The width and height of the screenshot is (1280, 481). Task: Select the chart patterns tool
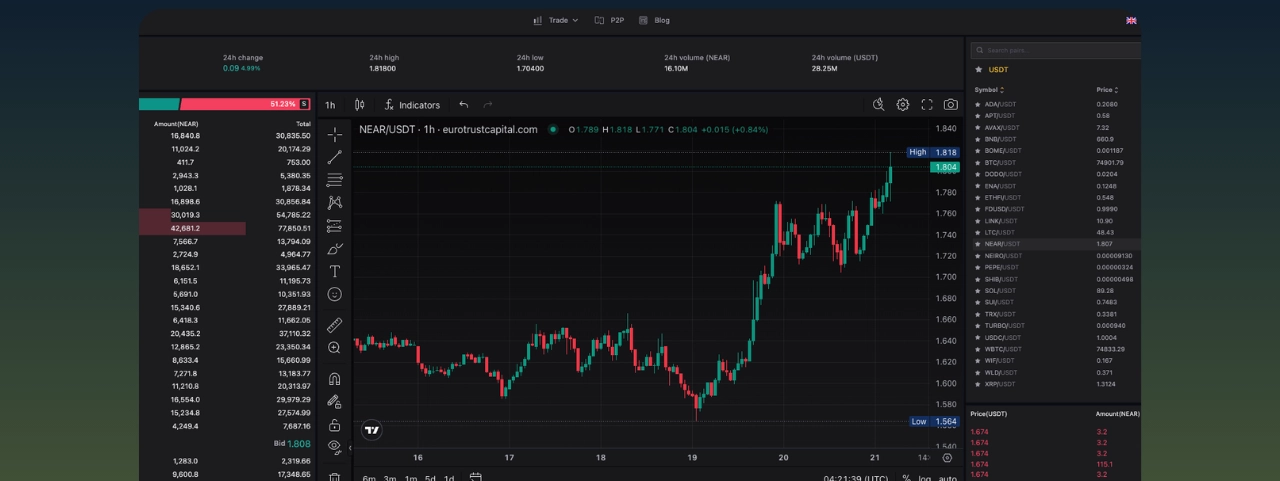(x=335, y=202)
